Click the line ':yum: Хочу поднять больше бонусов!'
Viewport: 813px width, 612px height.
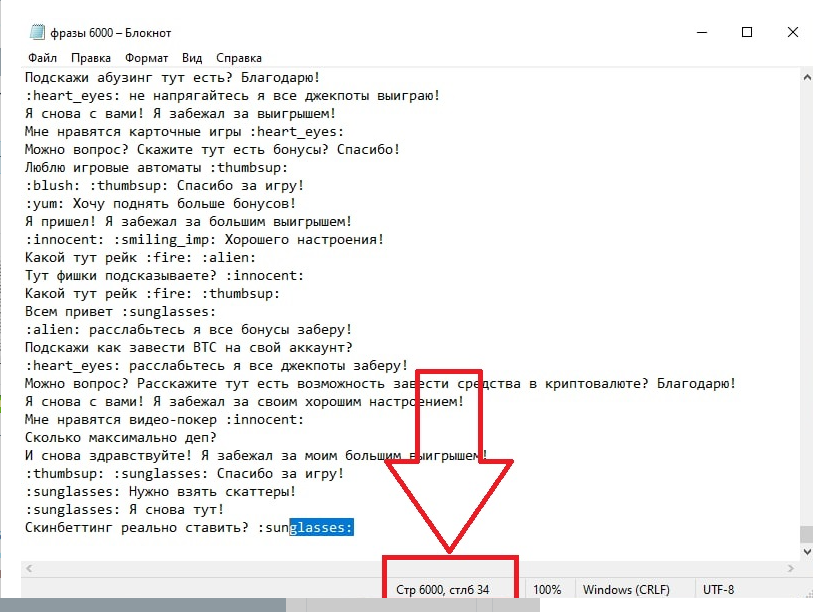point(161,204)
